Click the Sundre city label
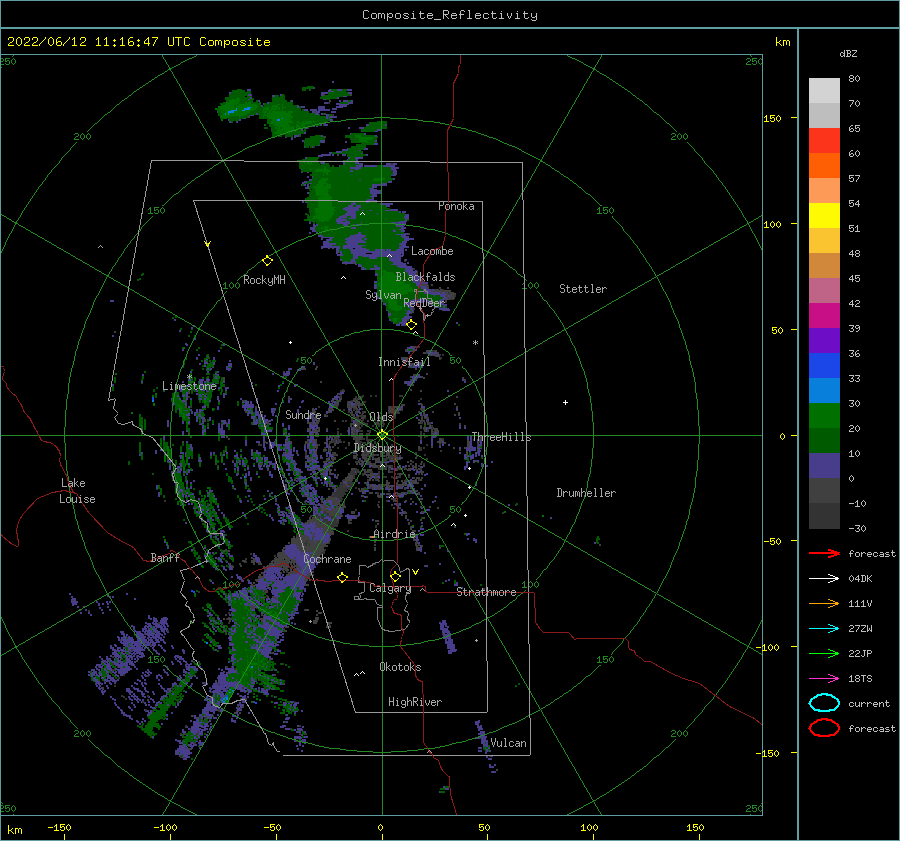The width and height of the screenshot is (900, 841). coord(303,414)
